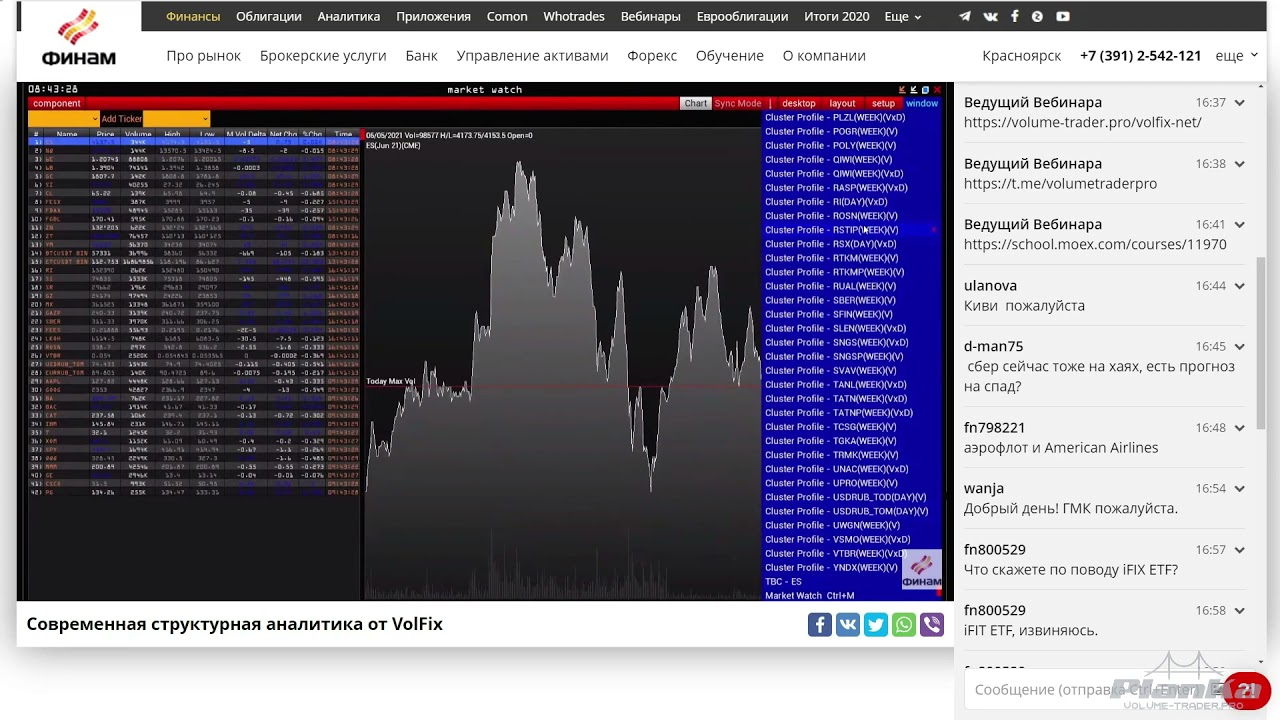This screenshot has height=720, width=1280.
Task: Select Cluster Profile - RSTIP(WEEK)(V) window
Action: pyautogui.click(x=832, y=230)
